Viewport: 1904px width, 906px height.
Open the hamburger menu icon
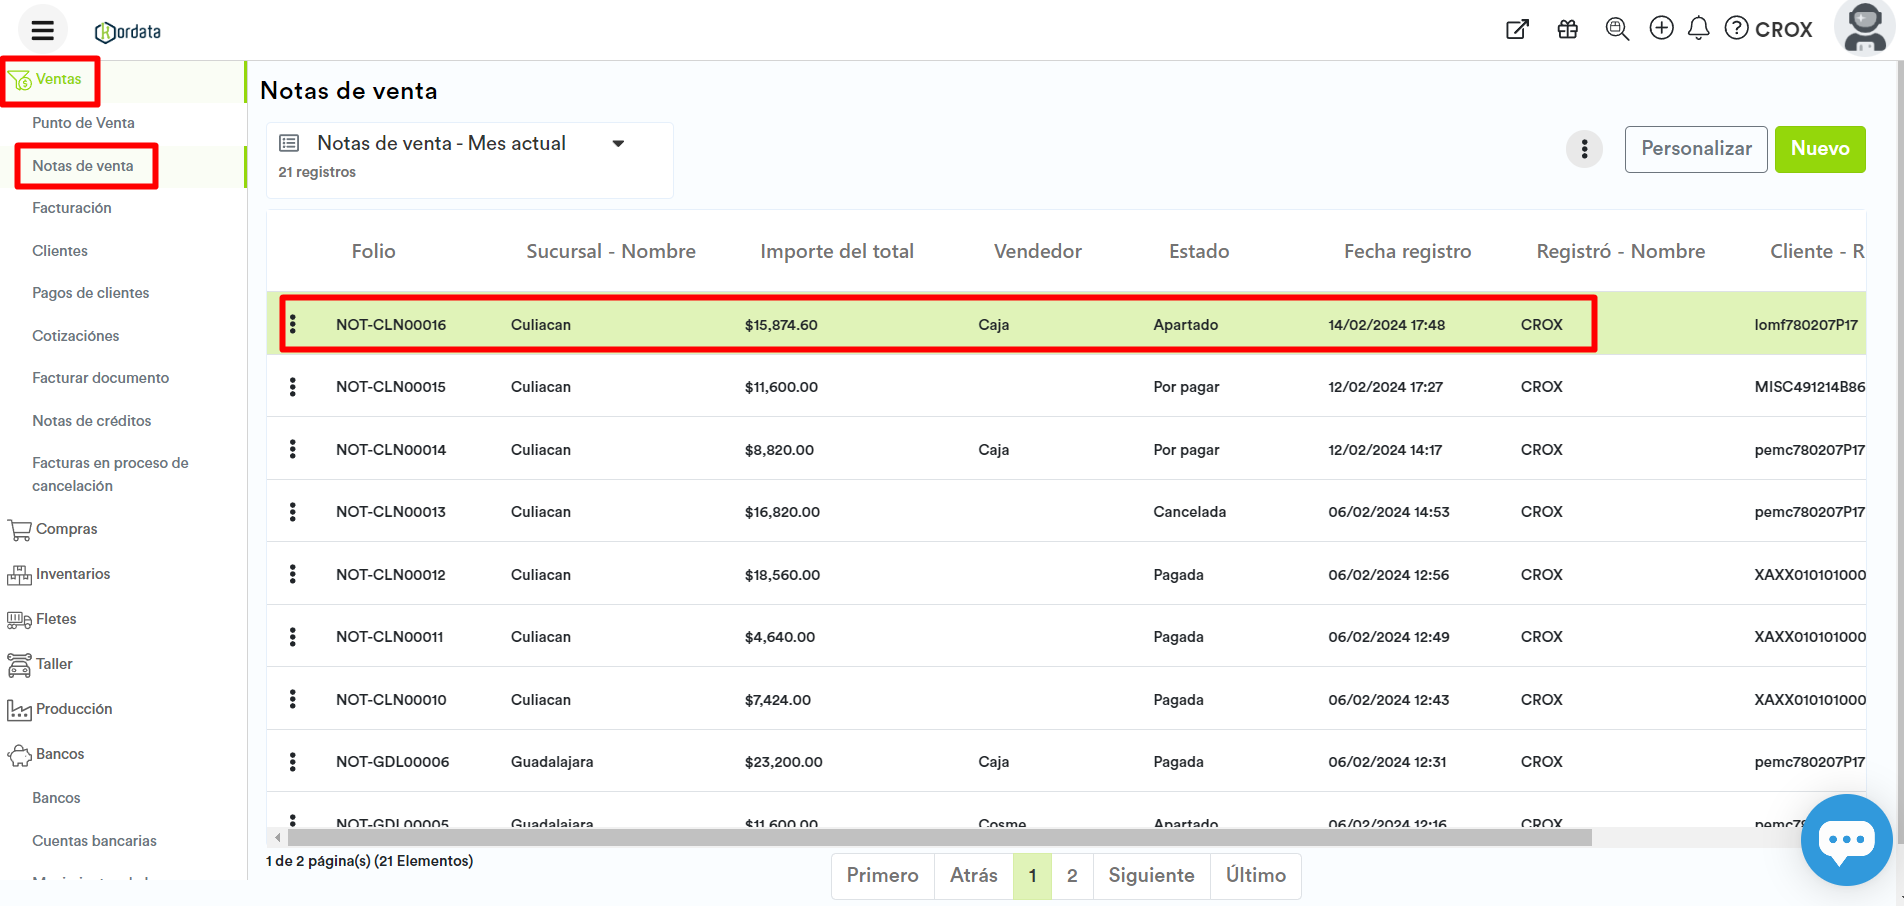point(42,30)
